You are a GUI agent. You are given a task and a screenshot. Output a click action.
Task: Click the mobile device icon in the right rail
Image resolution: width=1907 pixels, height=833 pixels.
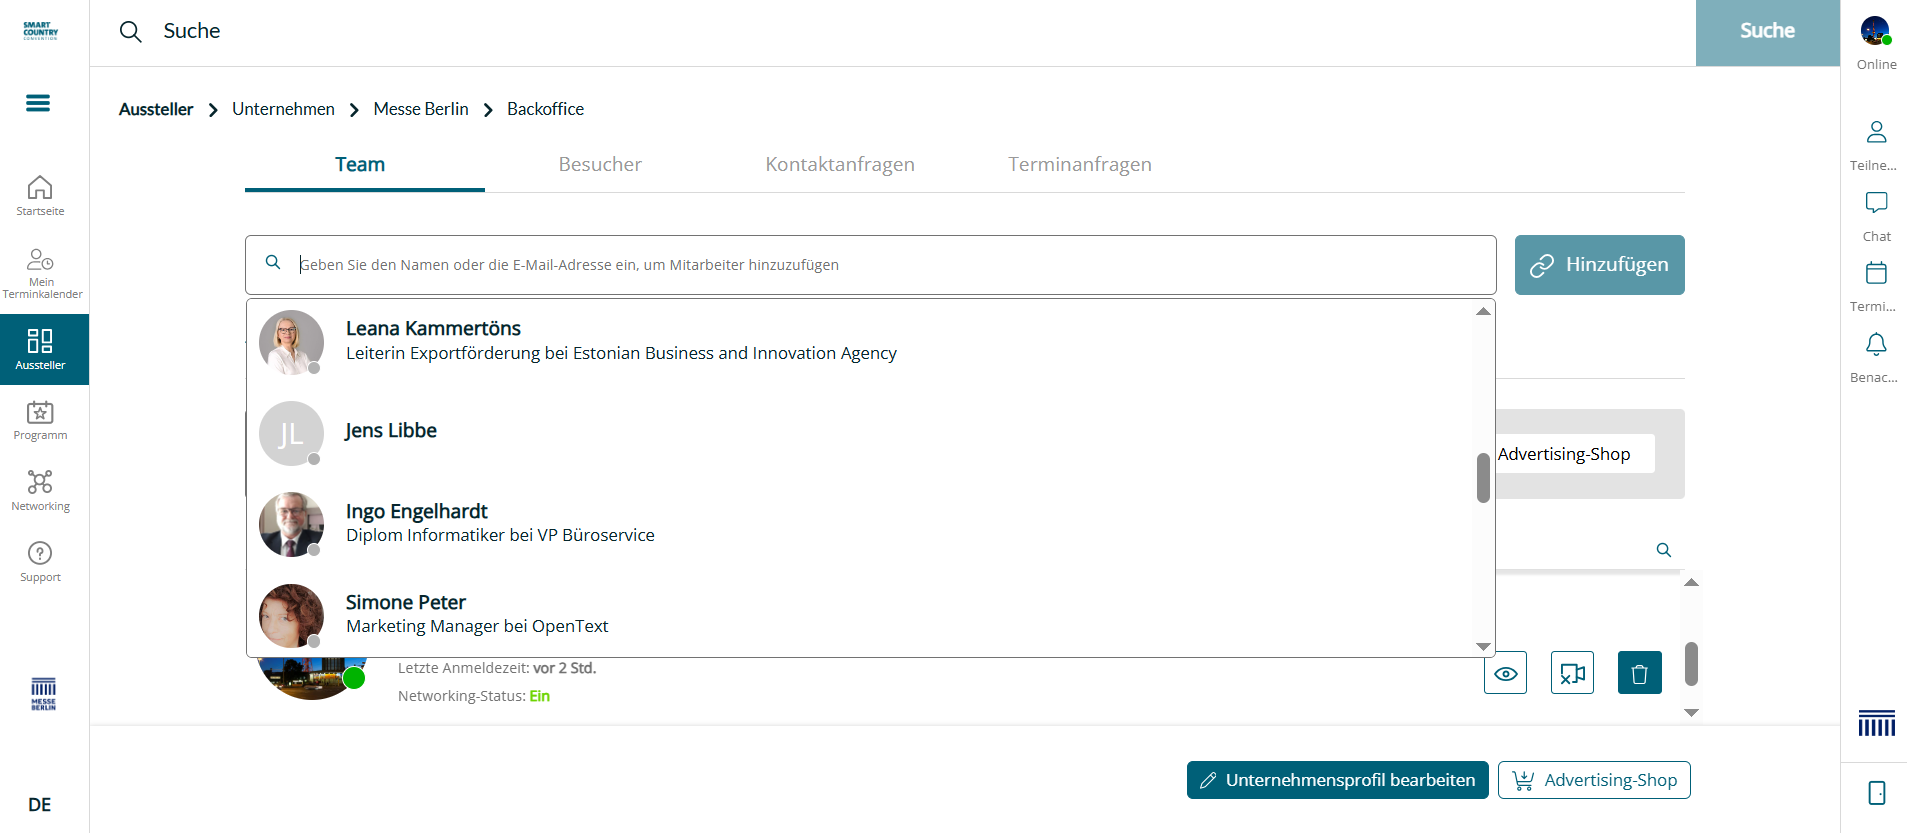click(1877, 793)
